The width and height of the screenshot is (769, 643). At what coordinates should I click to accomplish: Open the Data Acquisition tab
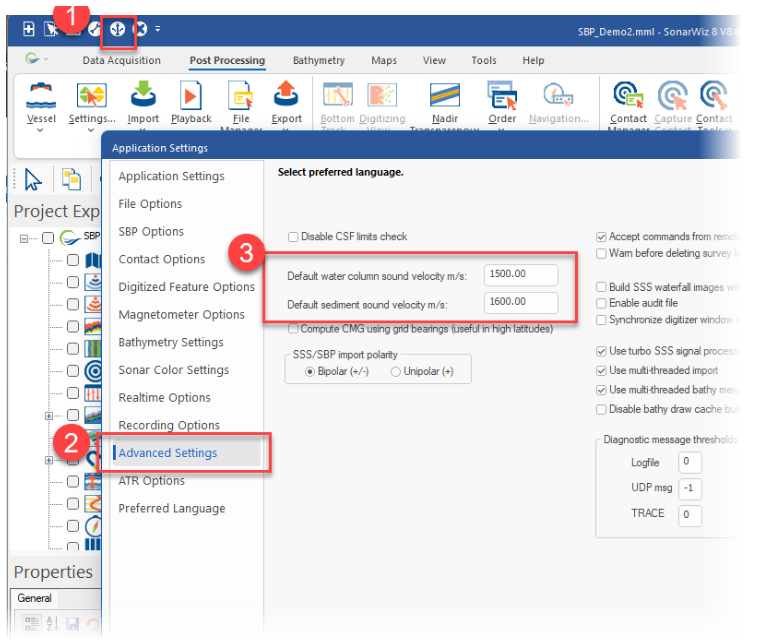tap(121, 61)
